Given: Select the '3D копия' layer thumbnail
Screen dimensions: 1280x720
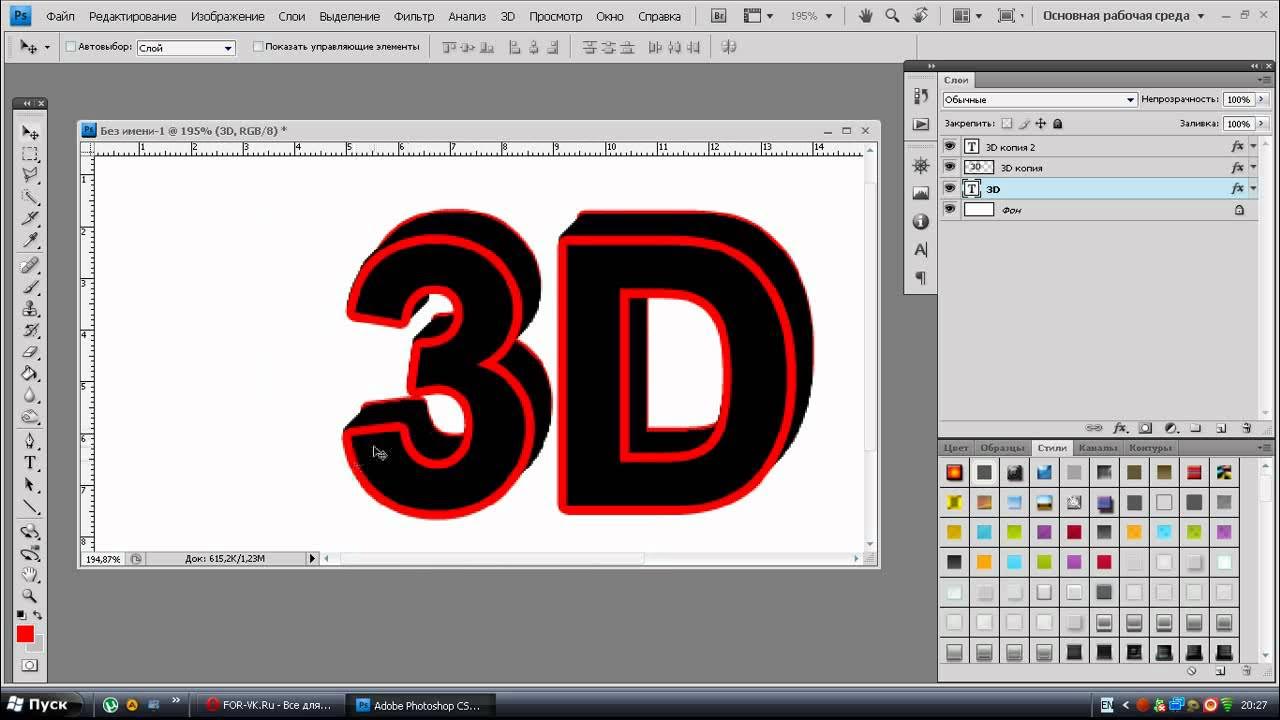Looking at the screenshot, I should [978, 167].
